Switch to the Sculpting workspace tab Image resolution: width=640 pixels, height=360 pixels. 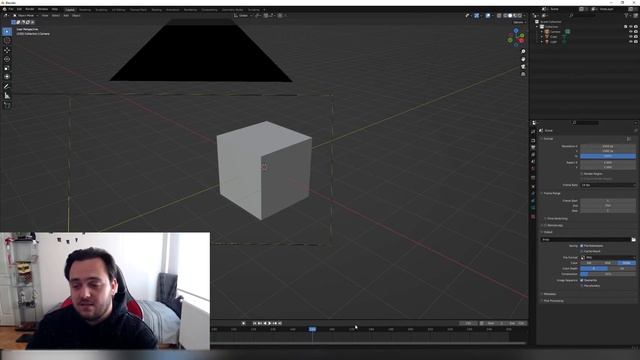point(101,9)
